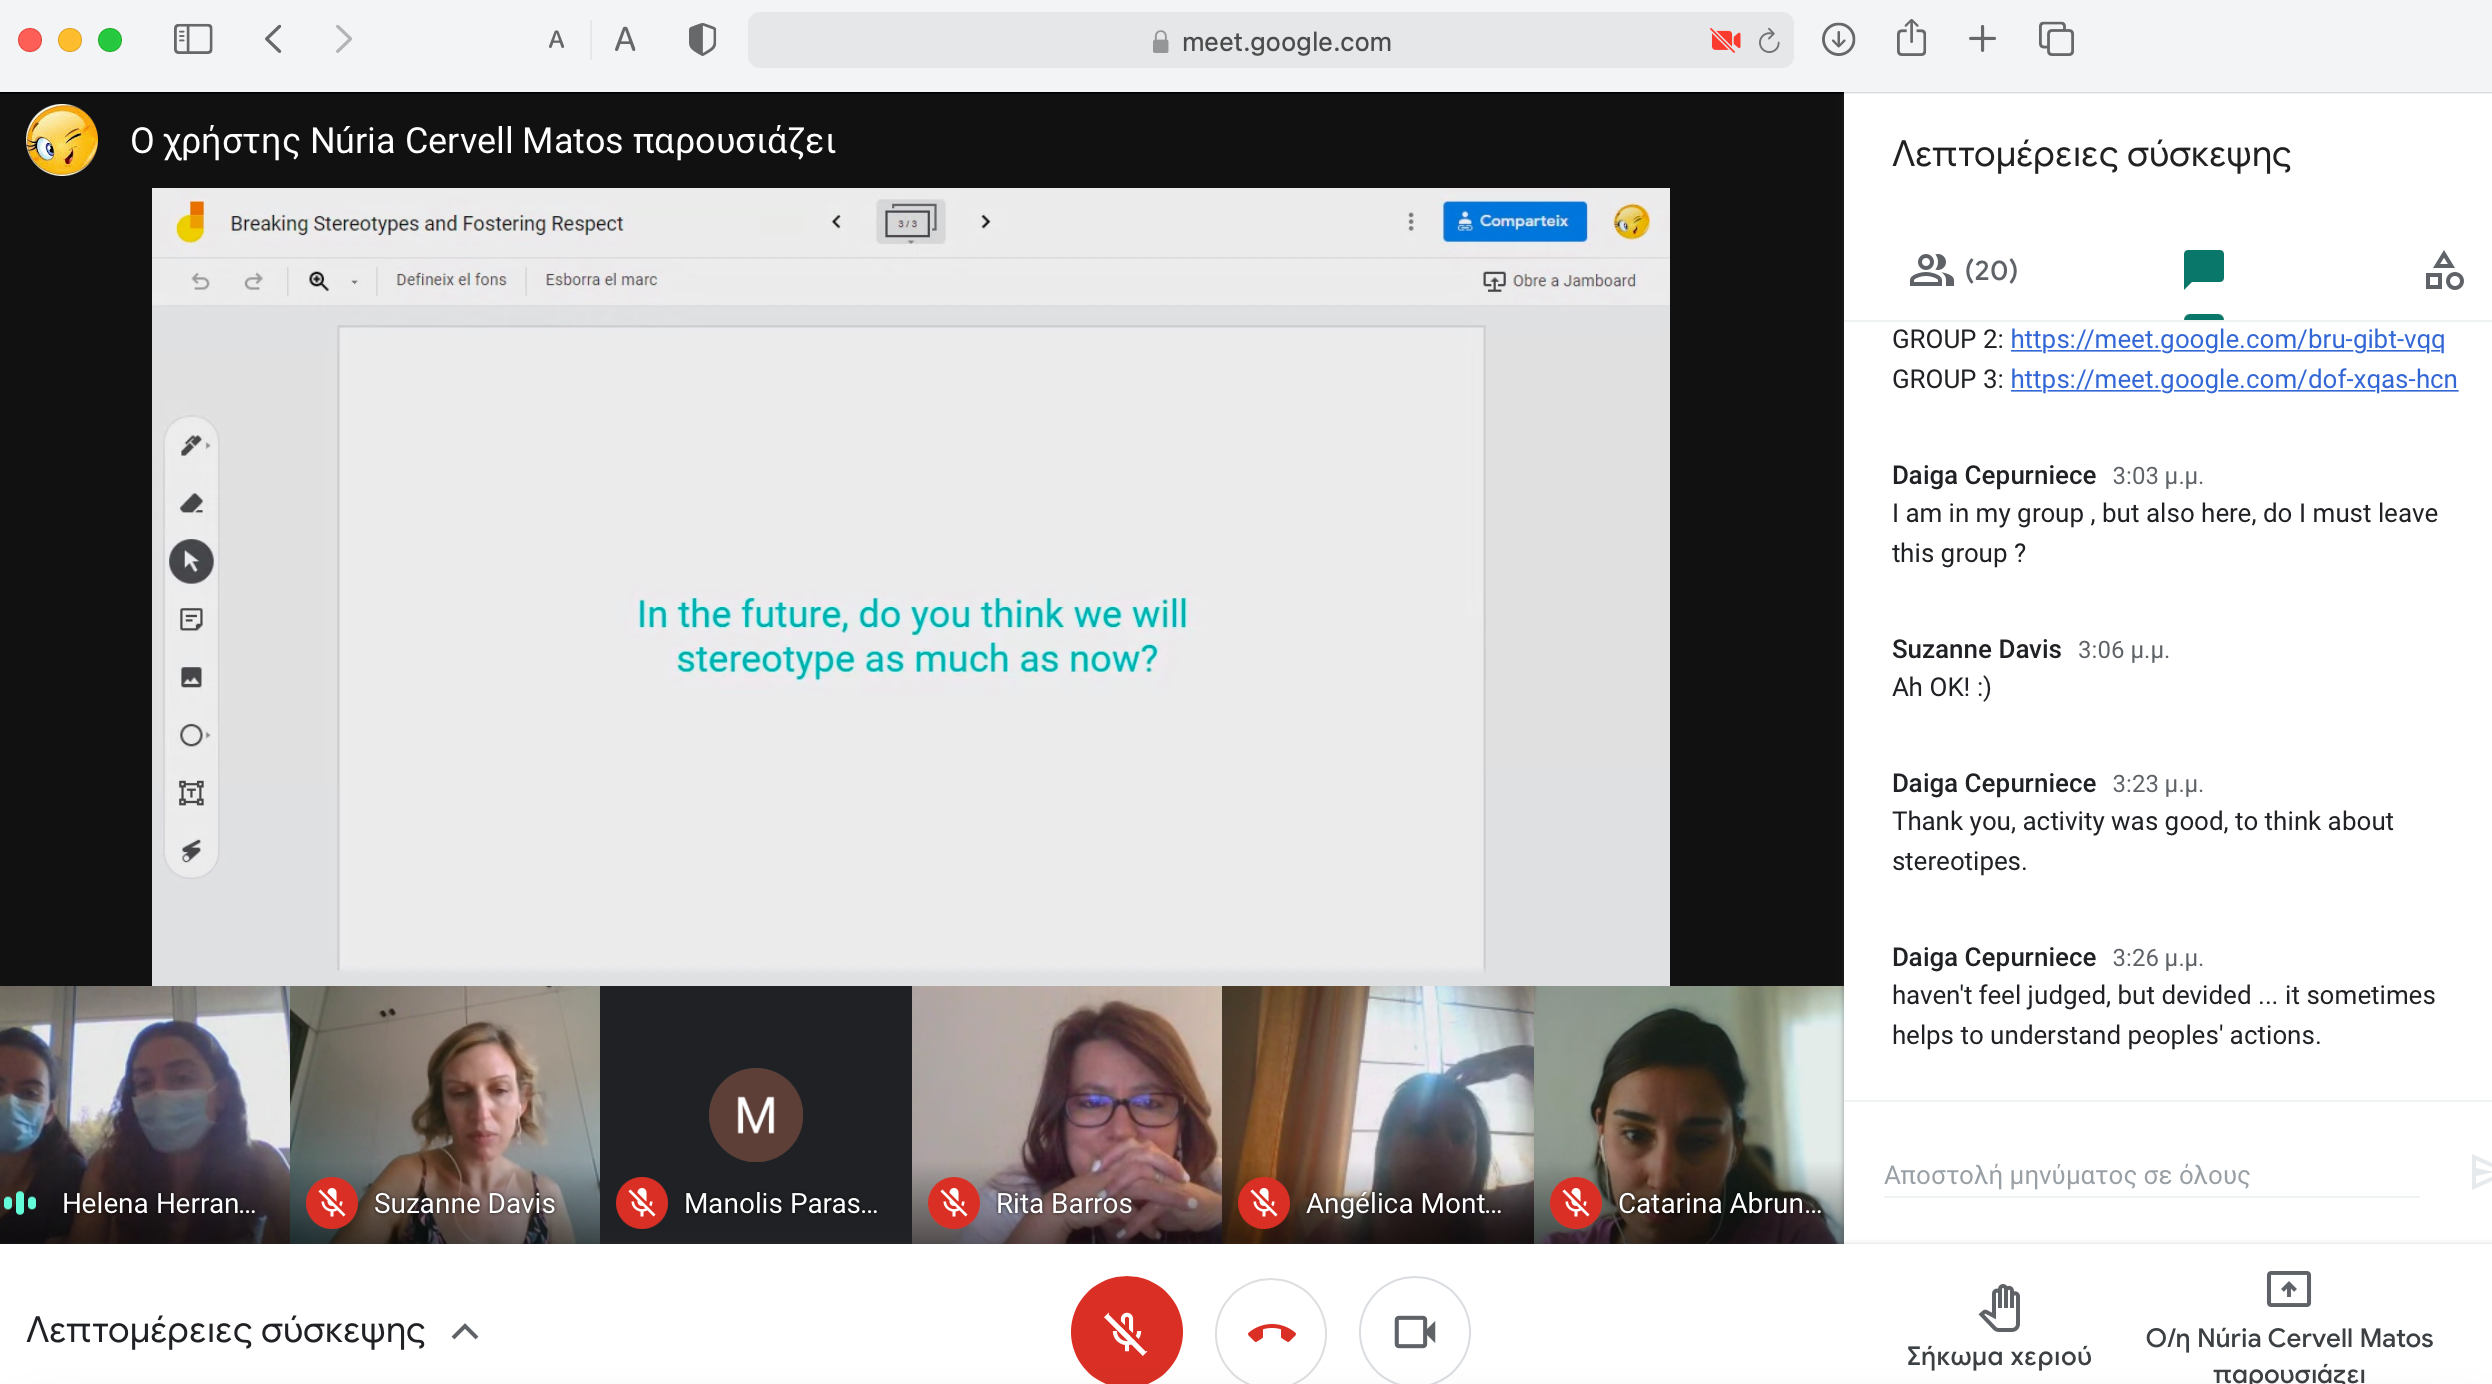
Task: Select the Jamboard eraser tool
Action: click(x=192, y=503)
